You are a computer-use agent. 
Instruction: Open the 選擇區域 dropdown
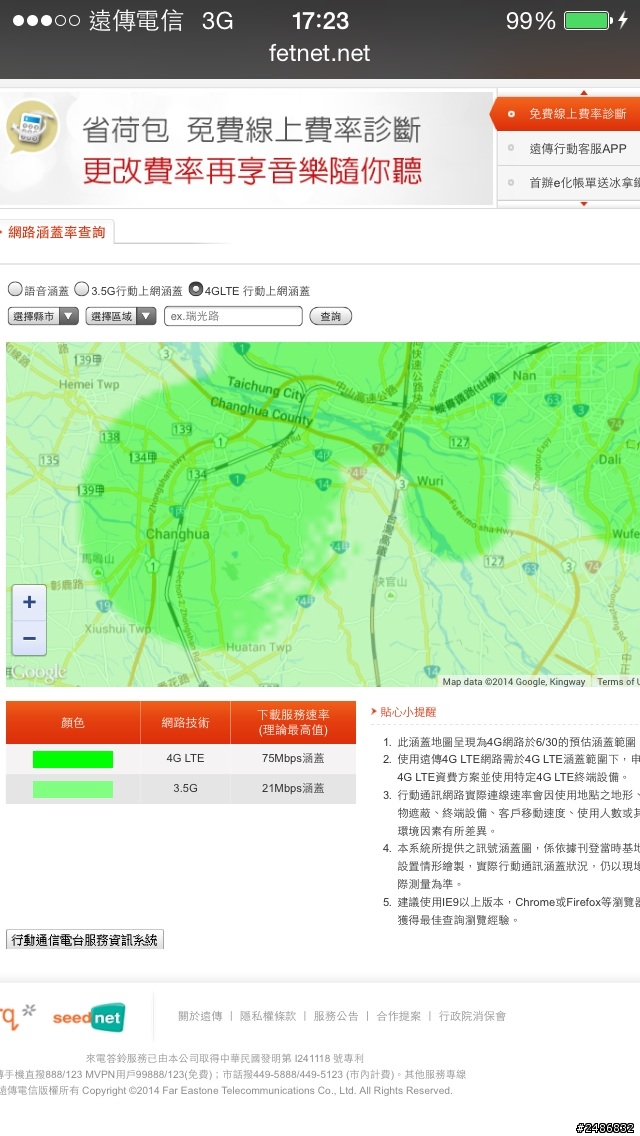(x=120, y=317)
